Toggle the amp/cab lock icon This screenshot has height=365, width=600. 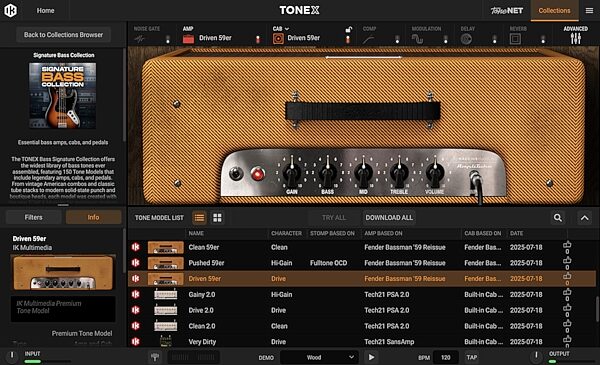(x=348, y=29)
